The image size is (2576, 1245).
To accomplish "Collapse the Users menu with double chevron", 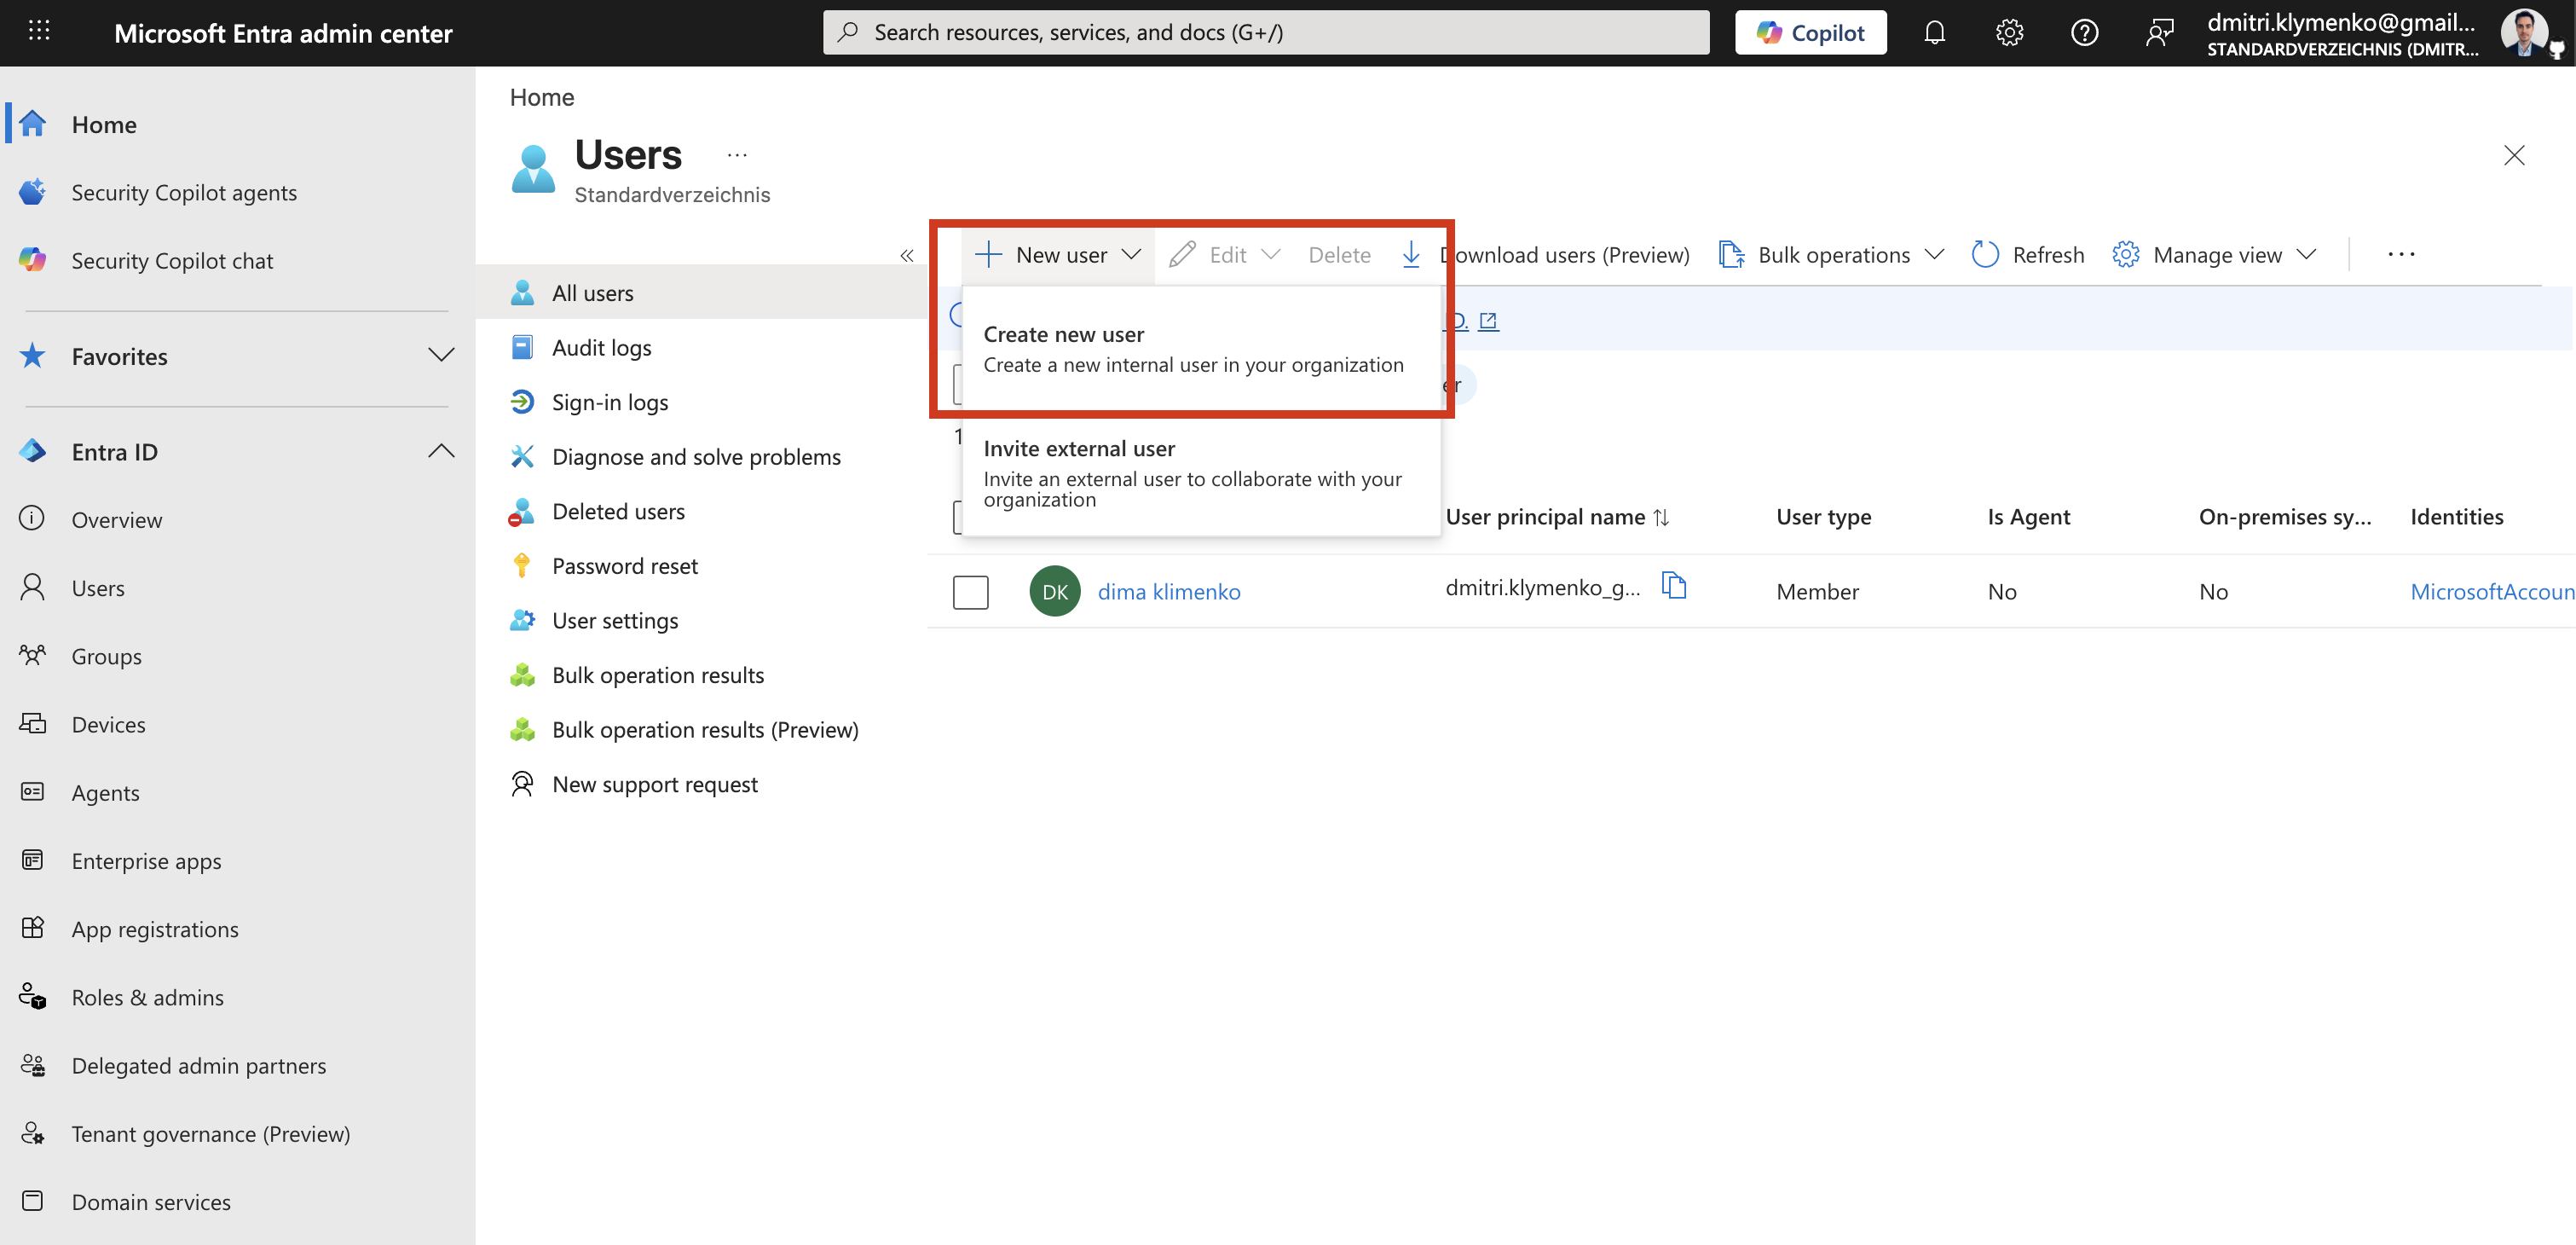I will click(906, 255).
